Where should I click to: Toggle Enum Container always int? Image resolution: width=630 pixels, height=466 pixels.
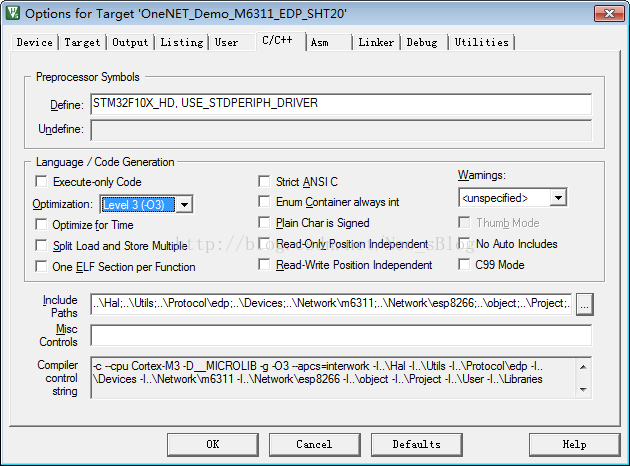264,201
